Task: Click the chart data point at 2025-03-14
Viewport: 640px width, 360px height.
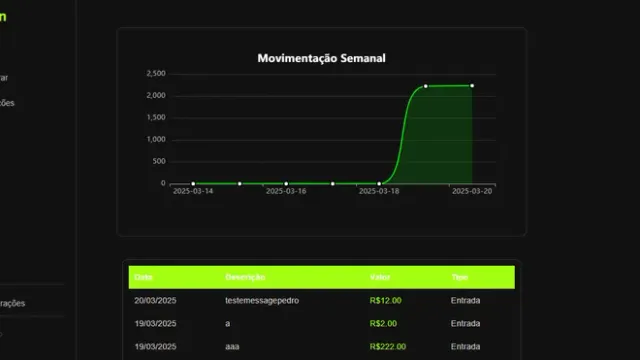Action: tap(193, 184)
